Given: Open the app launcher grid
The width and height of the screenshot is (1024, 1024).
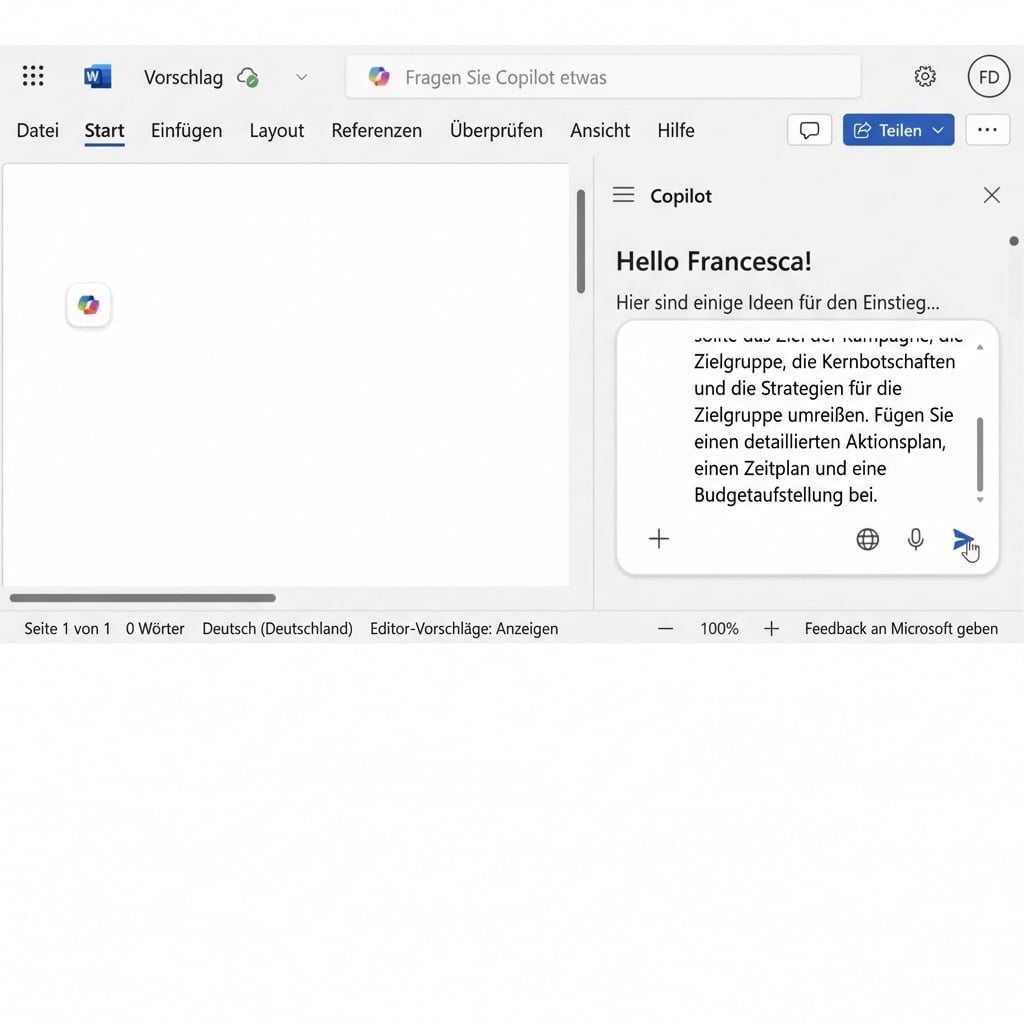Looking at the screenshot, I should coord(32,76).
